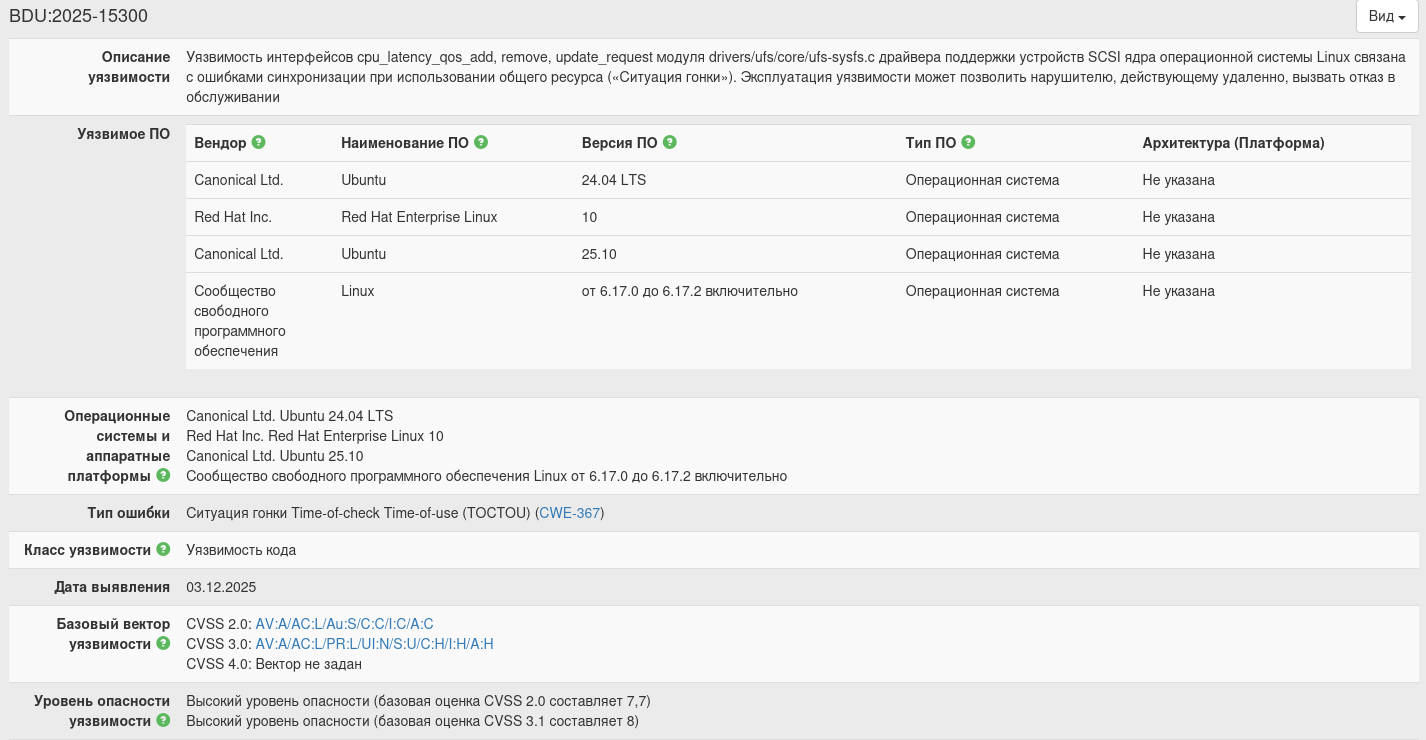
Task: Click the question icon near Версия ПО
Action: 670,143
